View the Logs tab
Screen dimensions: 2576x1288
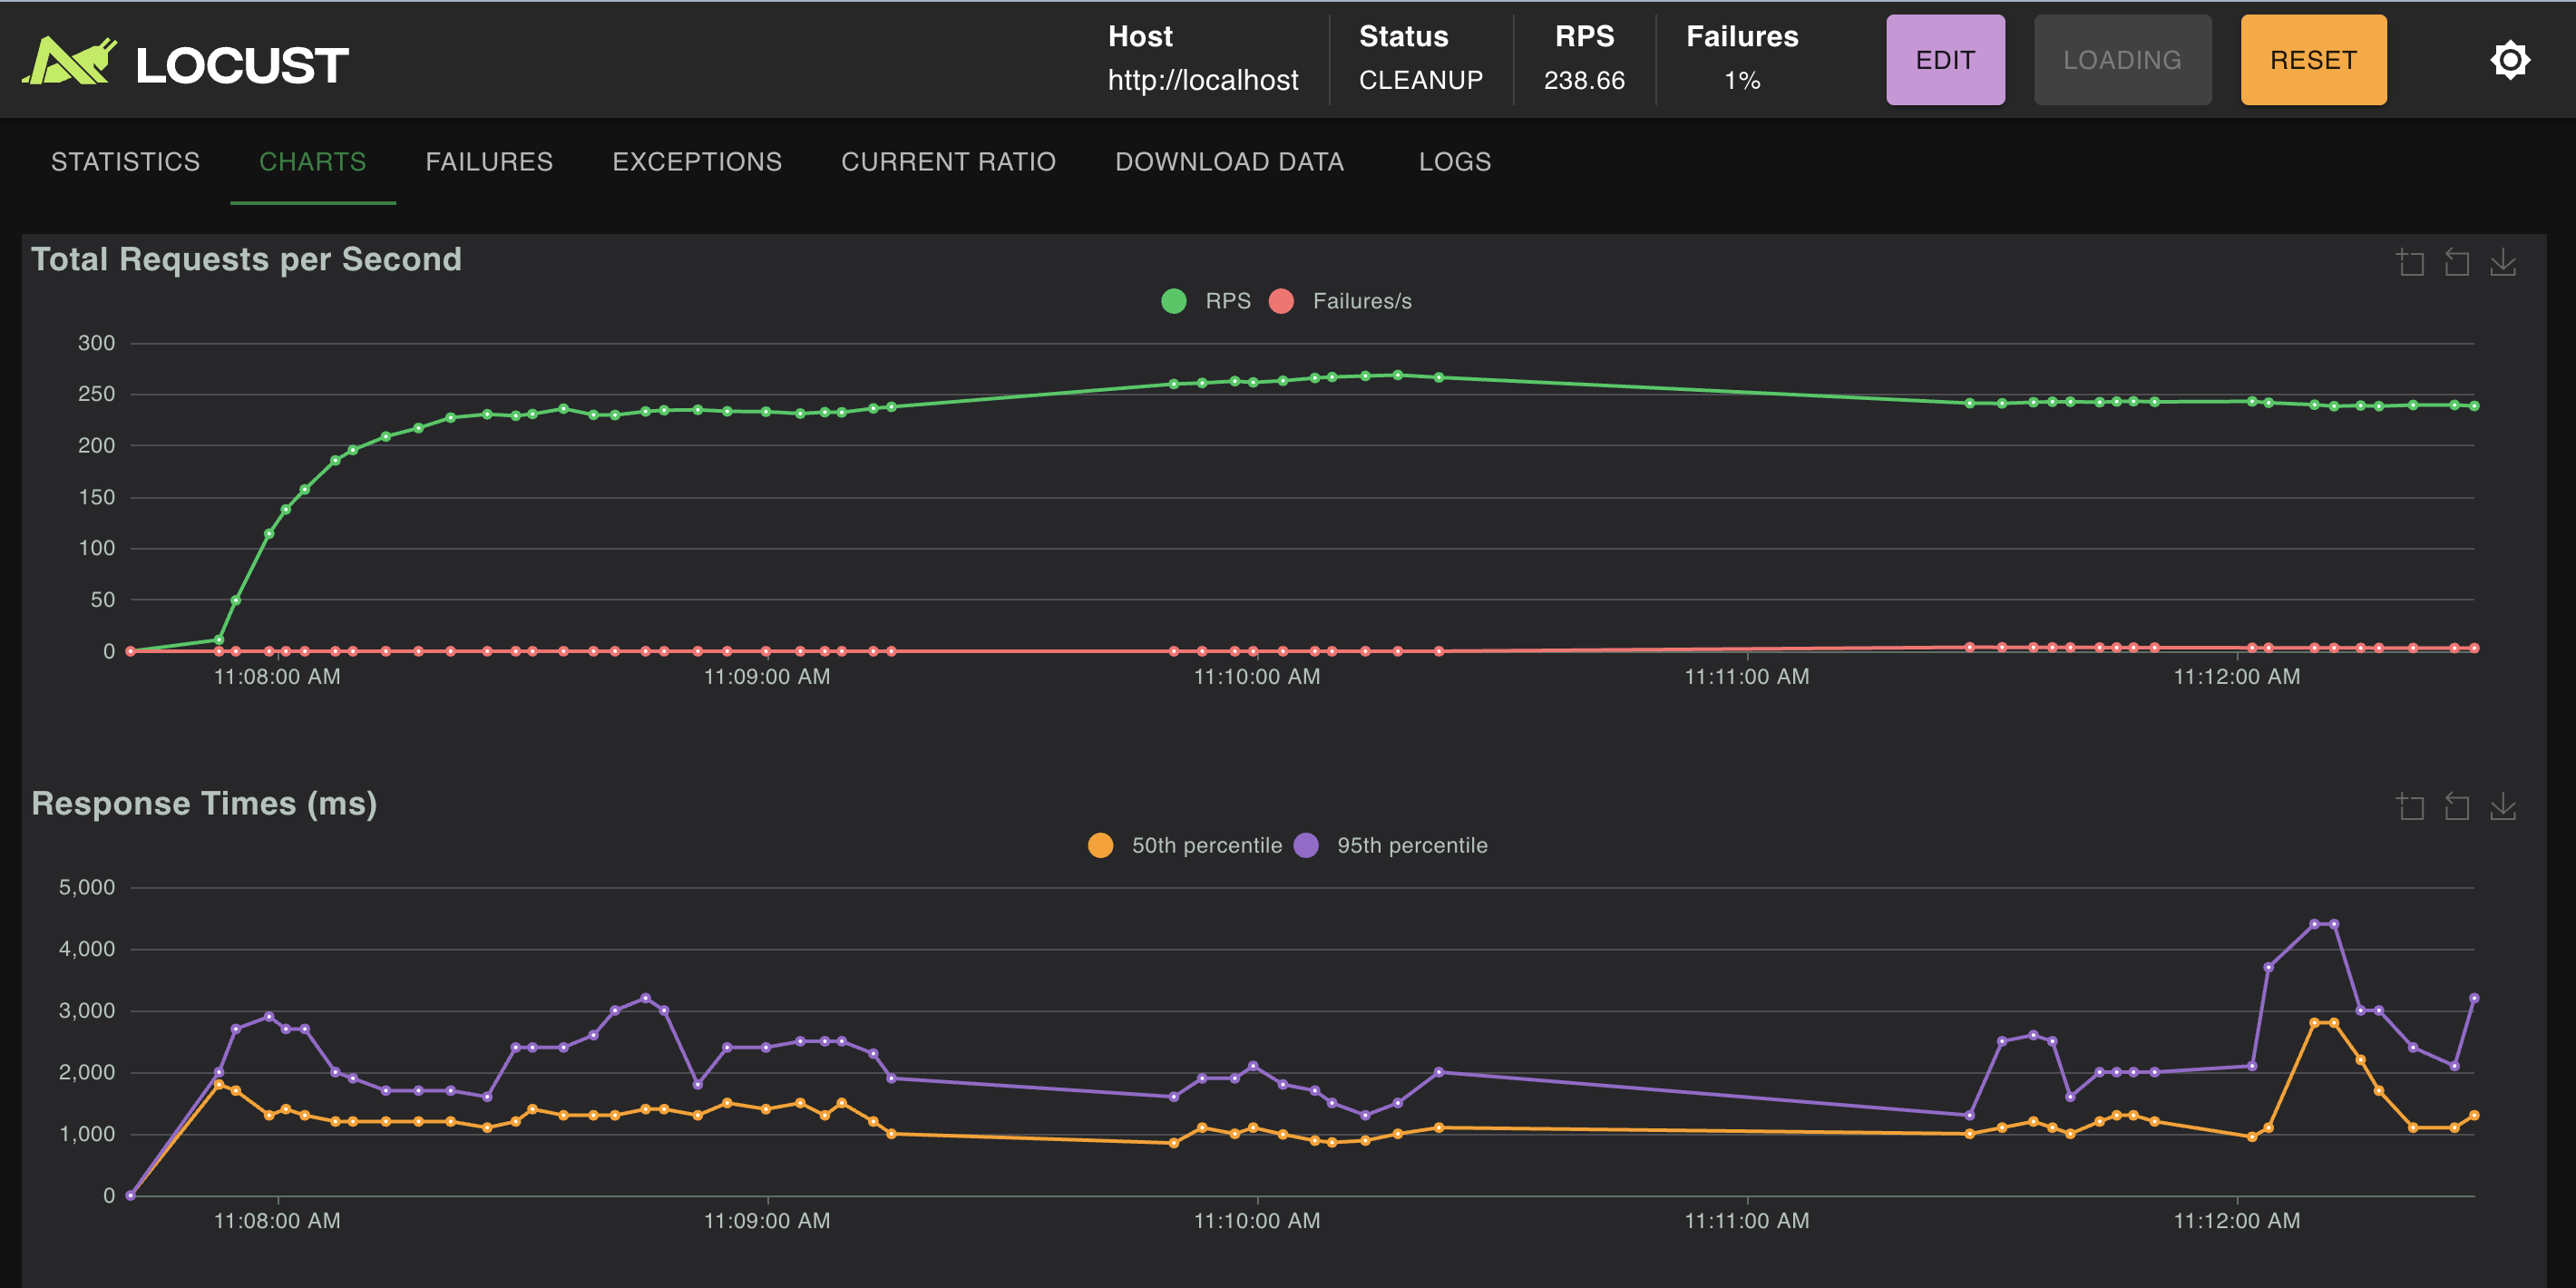click(1454, 162)
